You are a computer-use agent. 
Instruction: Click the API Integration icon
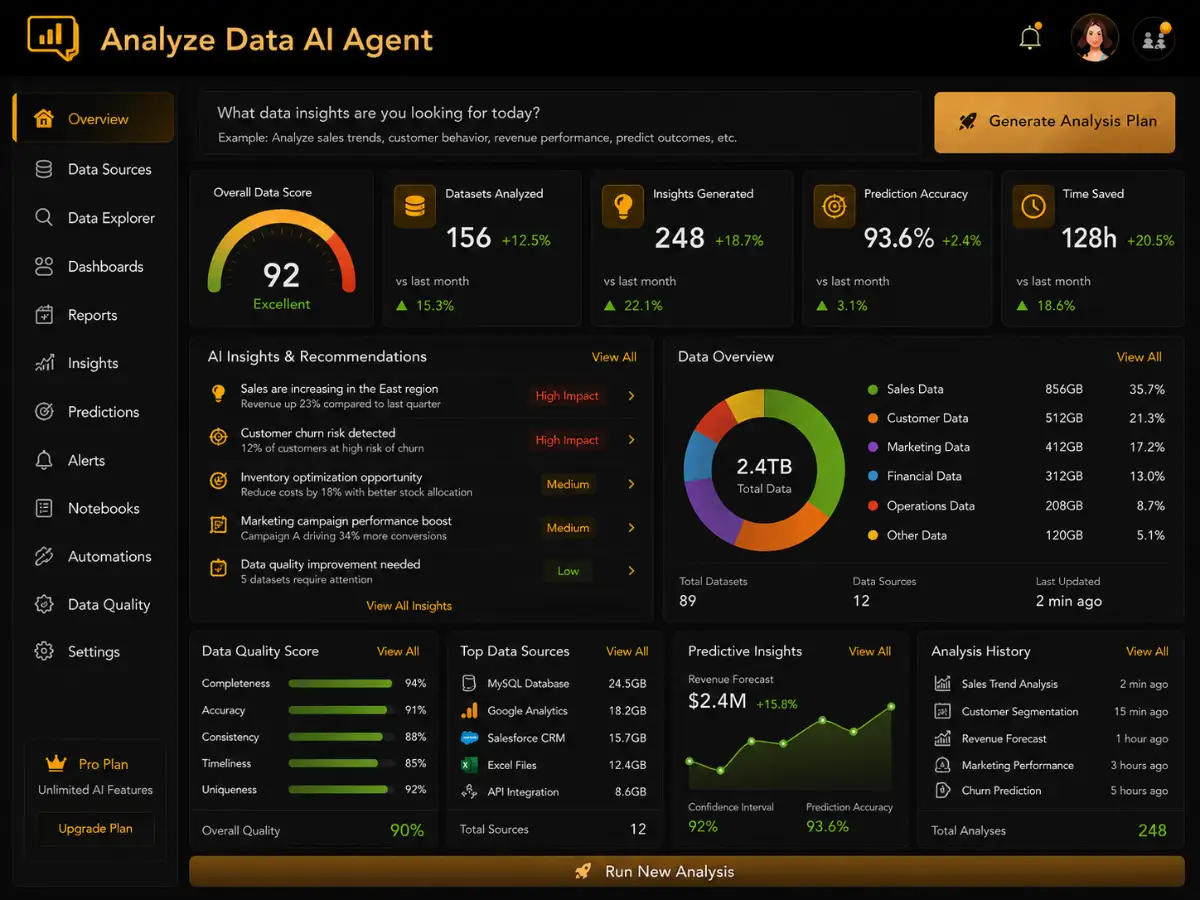click(x=469, y=792)
